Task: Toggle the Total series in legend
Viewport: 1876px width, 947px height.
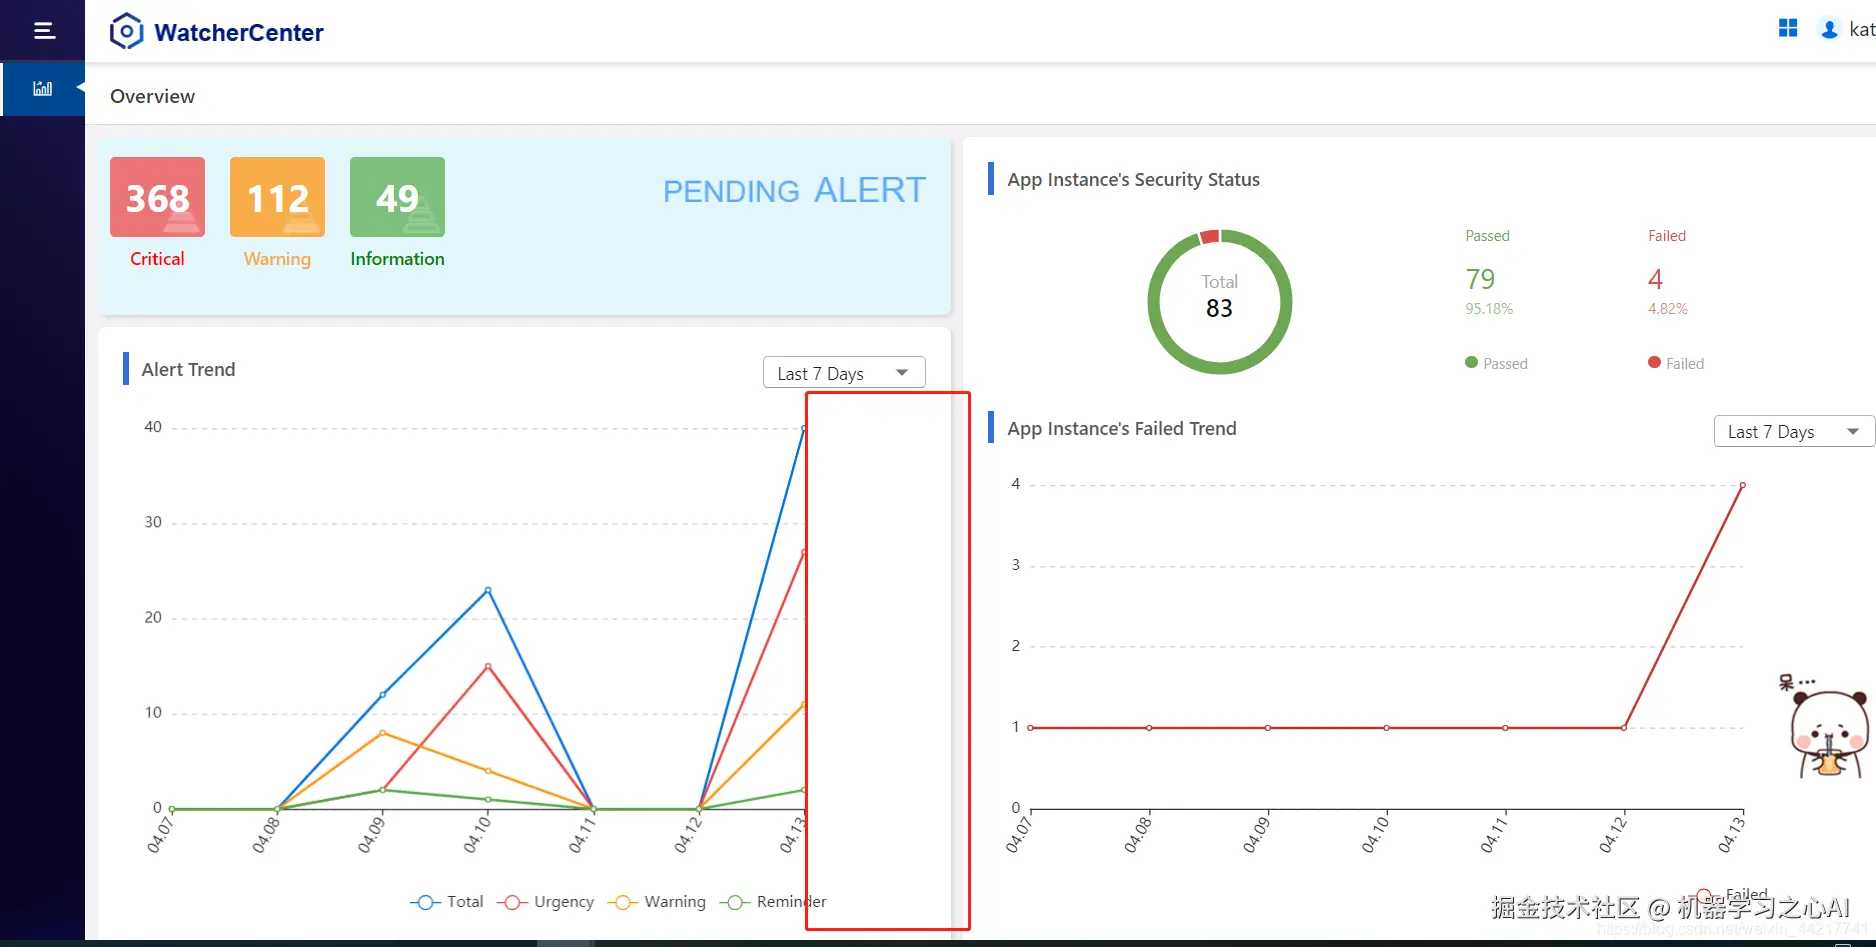Action: (x=446, y=902)
